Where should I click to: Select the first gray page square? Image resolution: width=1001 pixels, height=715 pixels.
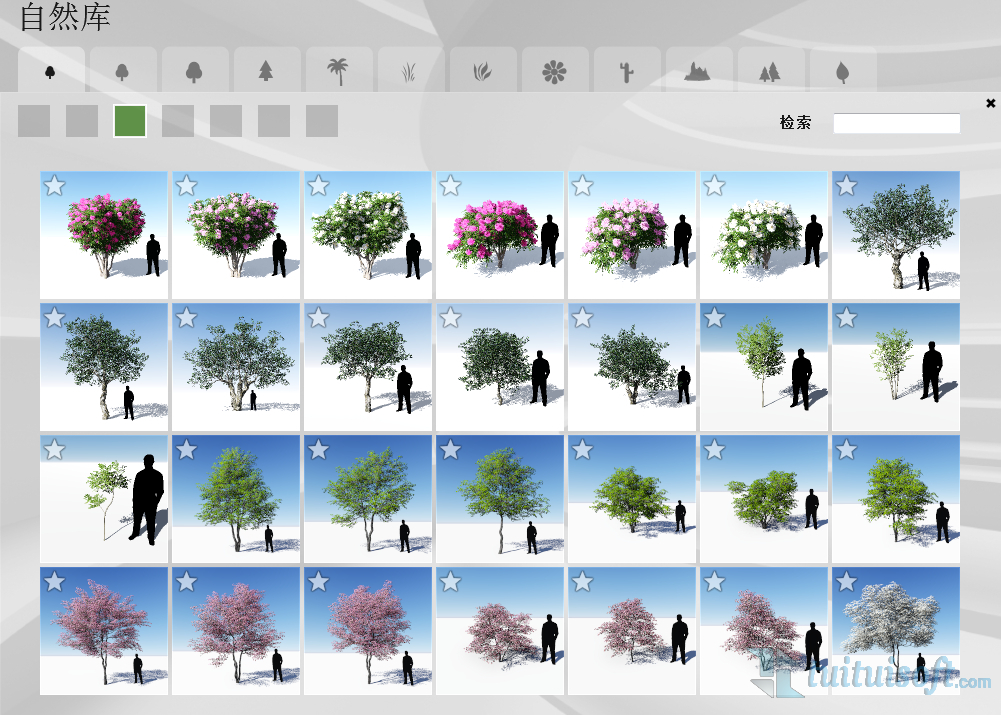(x=34, y=121)
